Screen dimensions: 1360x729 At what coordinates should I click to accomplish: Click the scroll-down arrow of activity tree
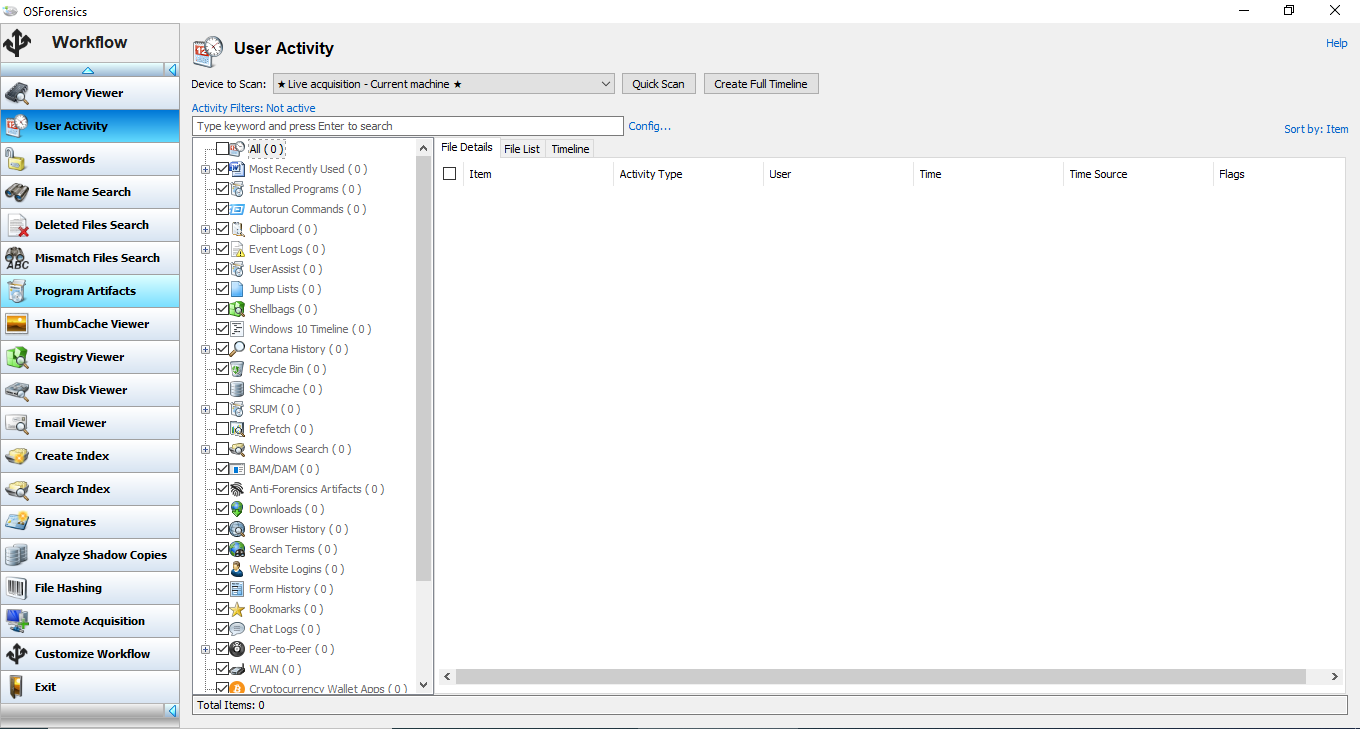[424, 685]
